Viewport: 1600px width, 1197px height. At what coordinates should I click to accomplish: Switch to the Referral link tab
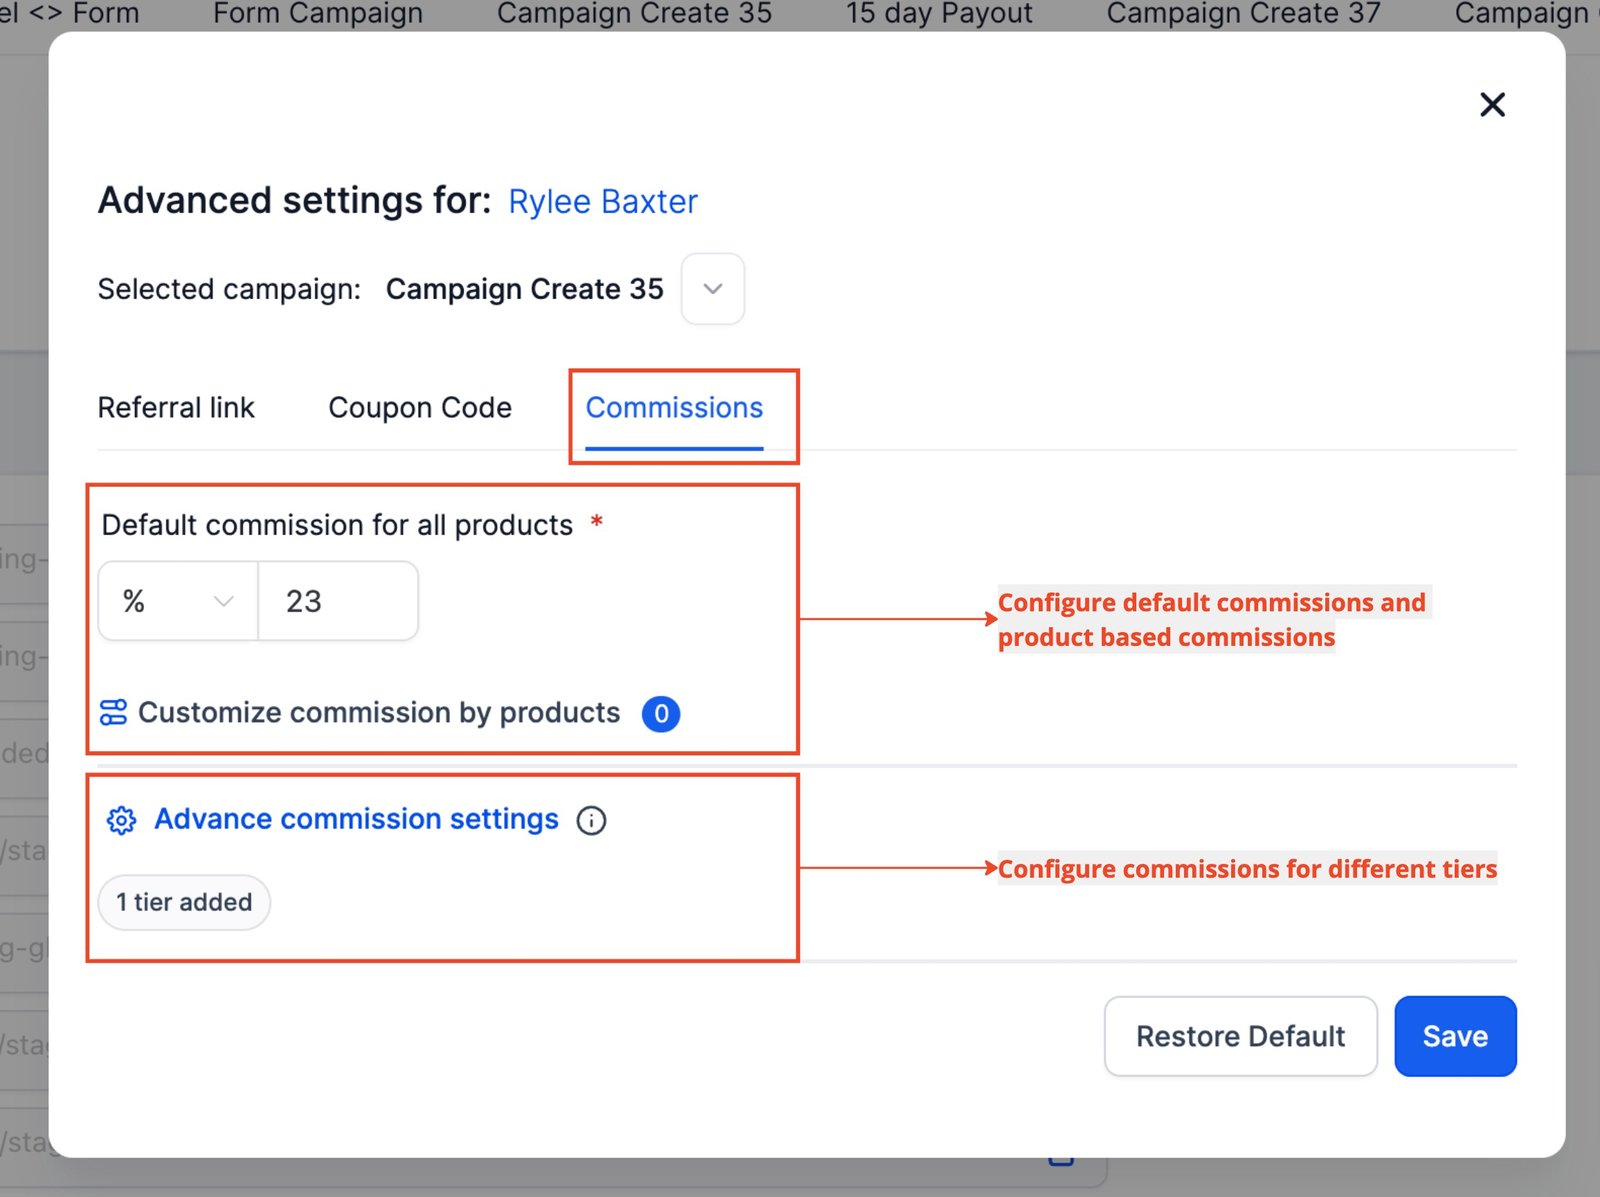(x=176, y=408)
